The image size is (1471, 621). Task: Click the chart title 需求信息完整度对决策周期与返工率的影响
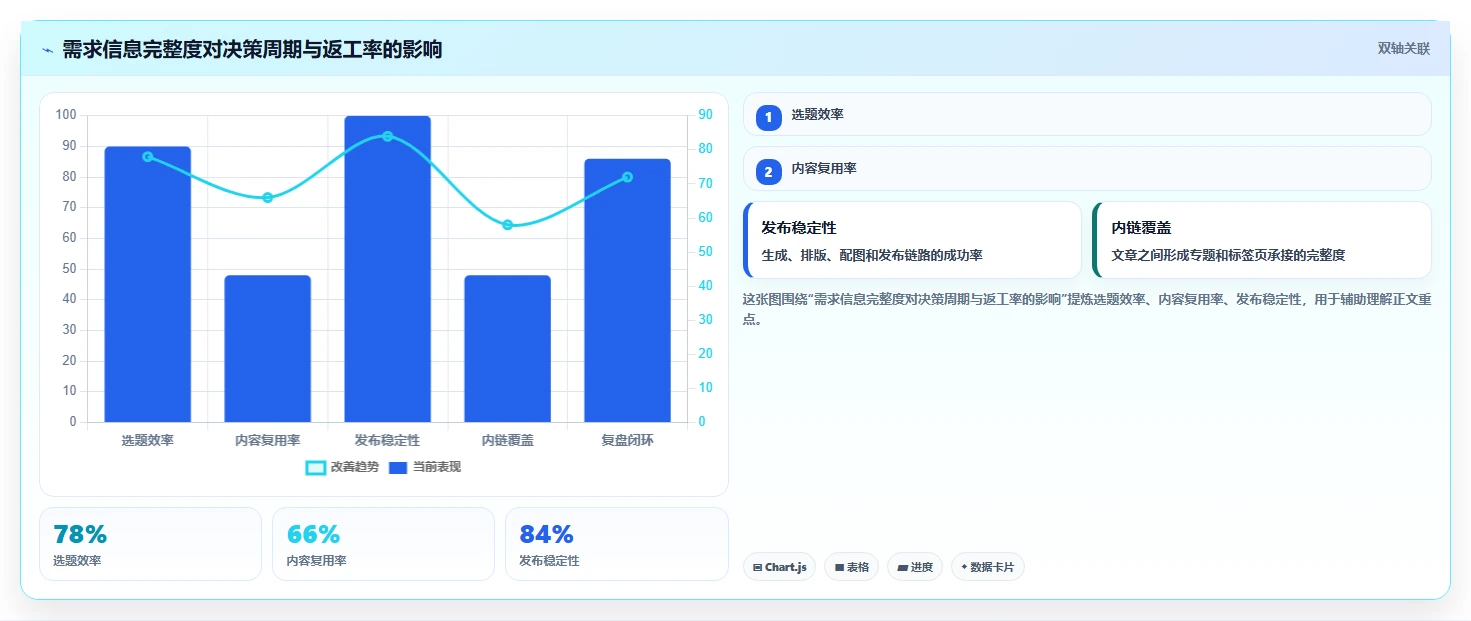pyautogui.click(x=252, y=50)
